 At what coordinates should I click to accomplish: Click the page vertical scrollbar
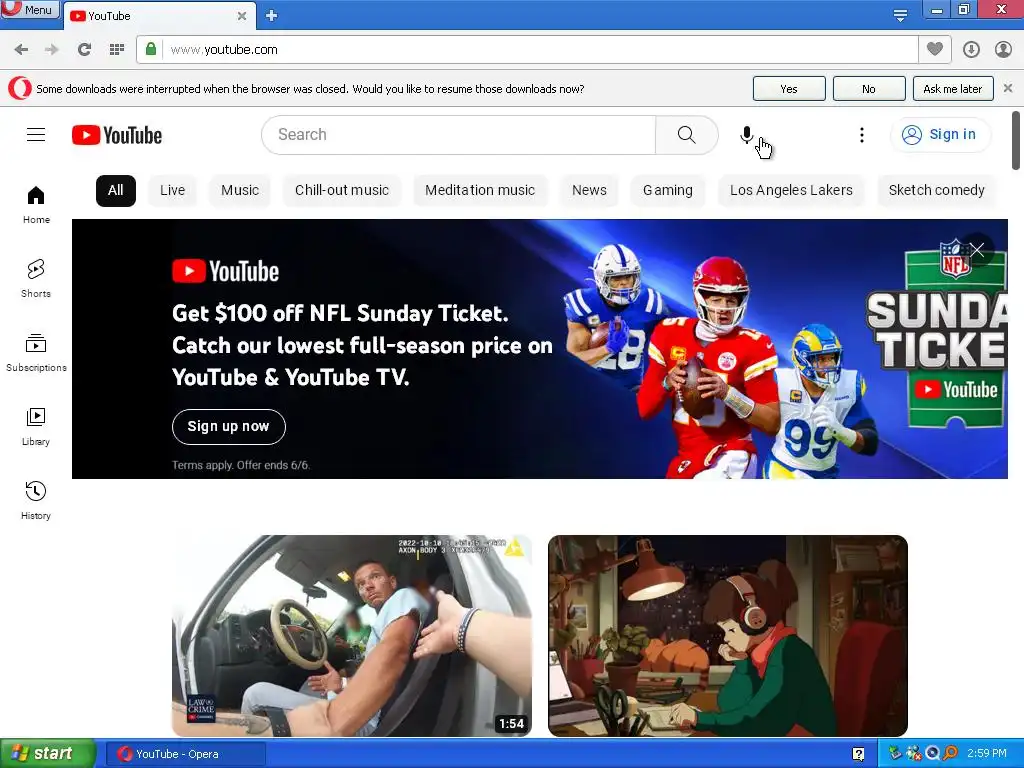[x=1016, y=140]
